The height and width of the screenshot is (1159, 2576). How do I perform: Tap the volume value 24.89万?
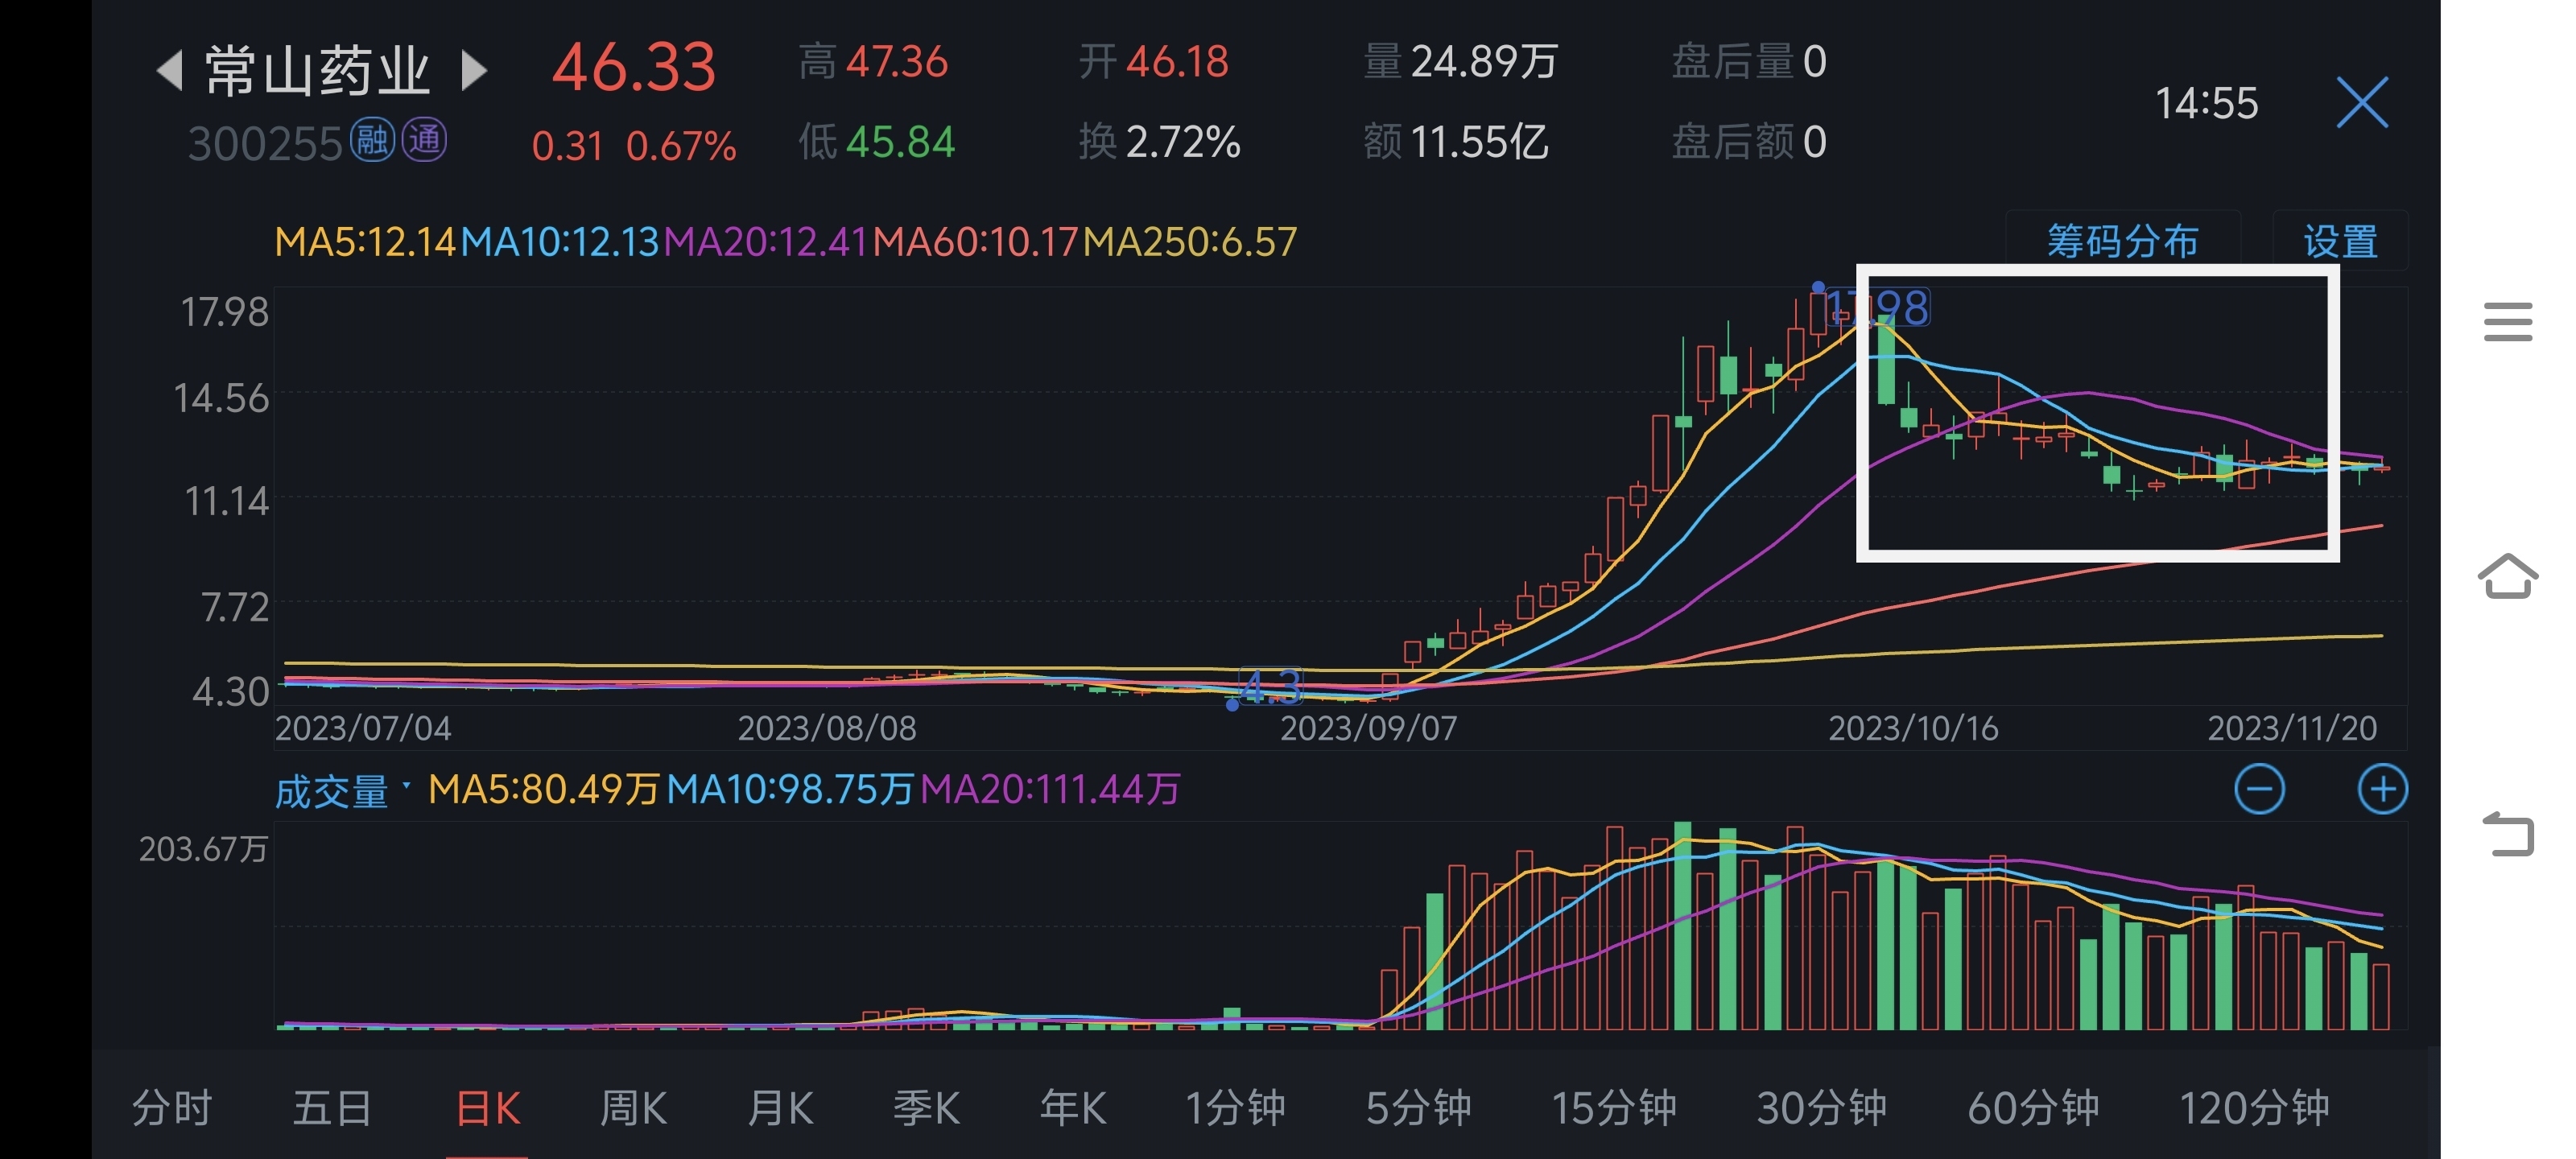[x=1484, y=62]
